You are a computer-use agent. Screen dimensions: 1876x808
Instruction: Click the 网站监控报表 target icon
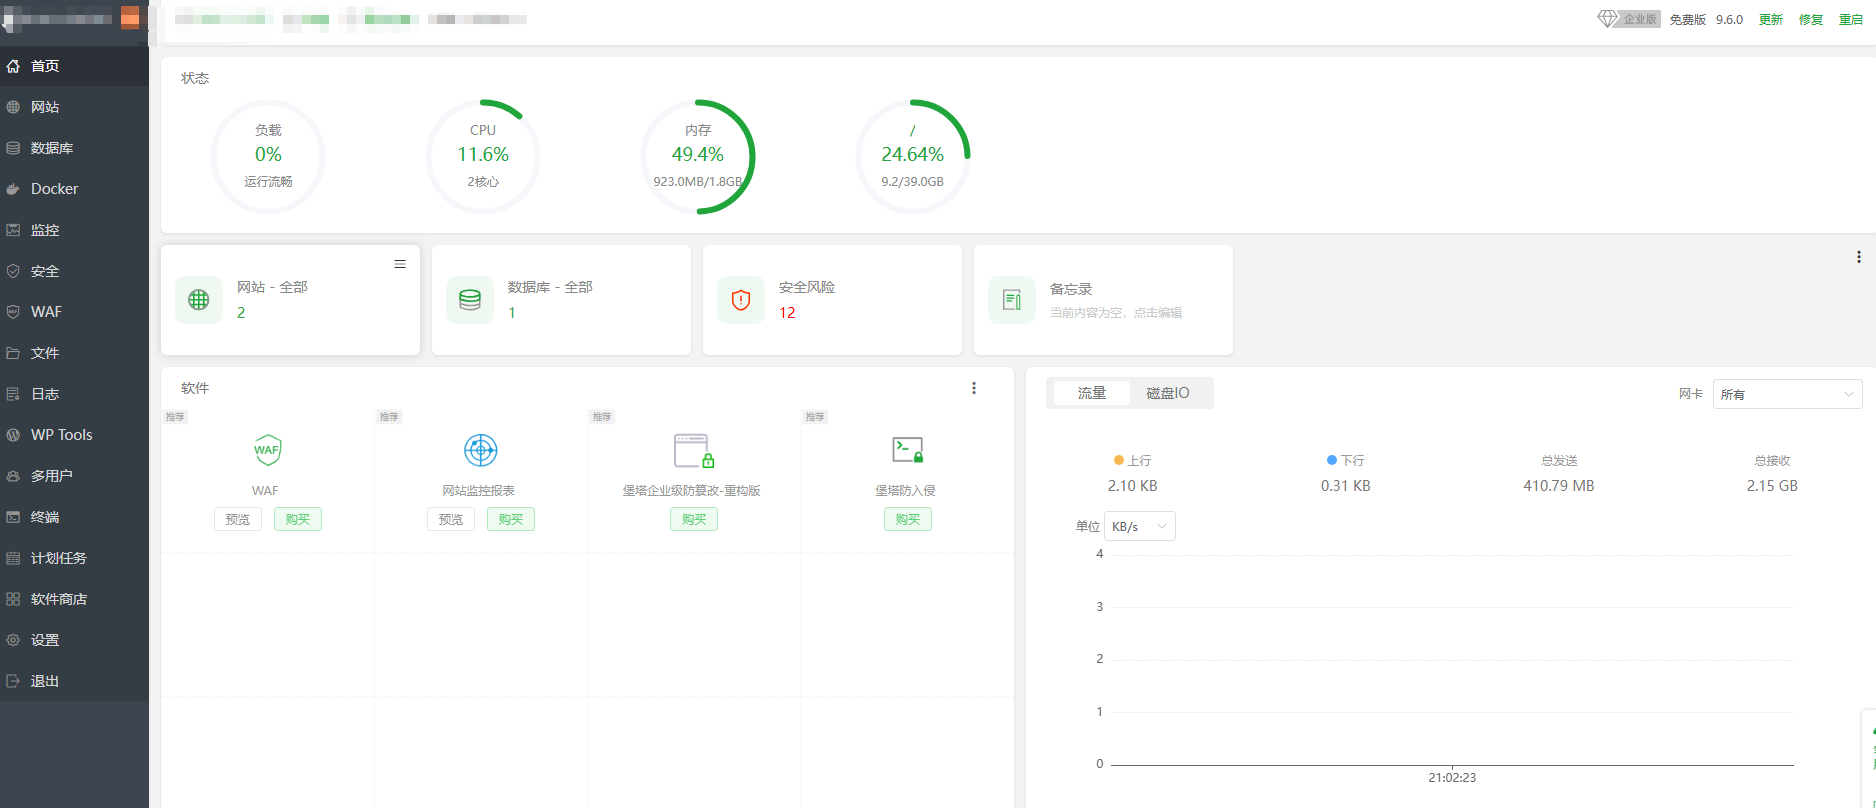(481, 450)
